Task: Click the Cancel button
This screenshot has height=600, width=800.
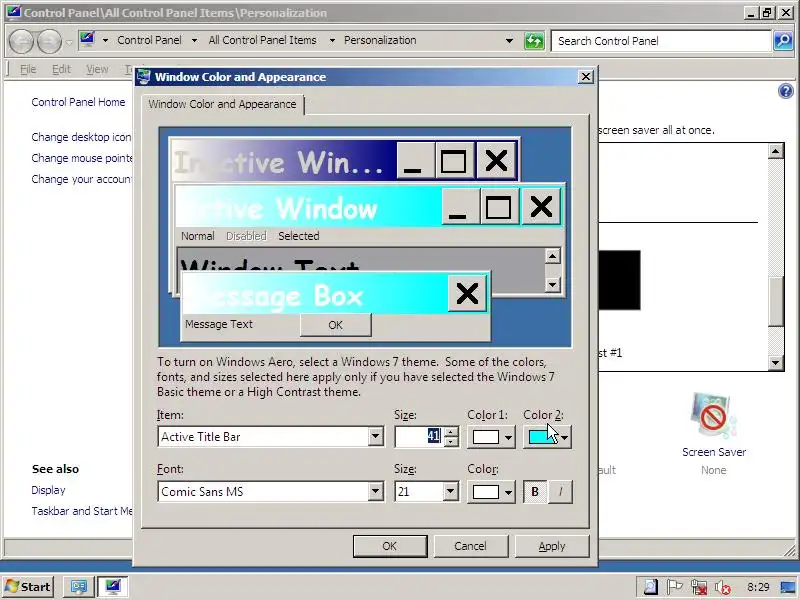Action: point(470,546)
